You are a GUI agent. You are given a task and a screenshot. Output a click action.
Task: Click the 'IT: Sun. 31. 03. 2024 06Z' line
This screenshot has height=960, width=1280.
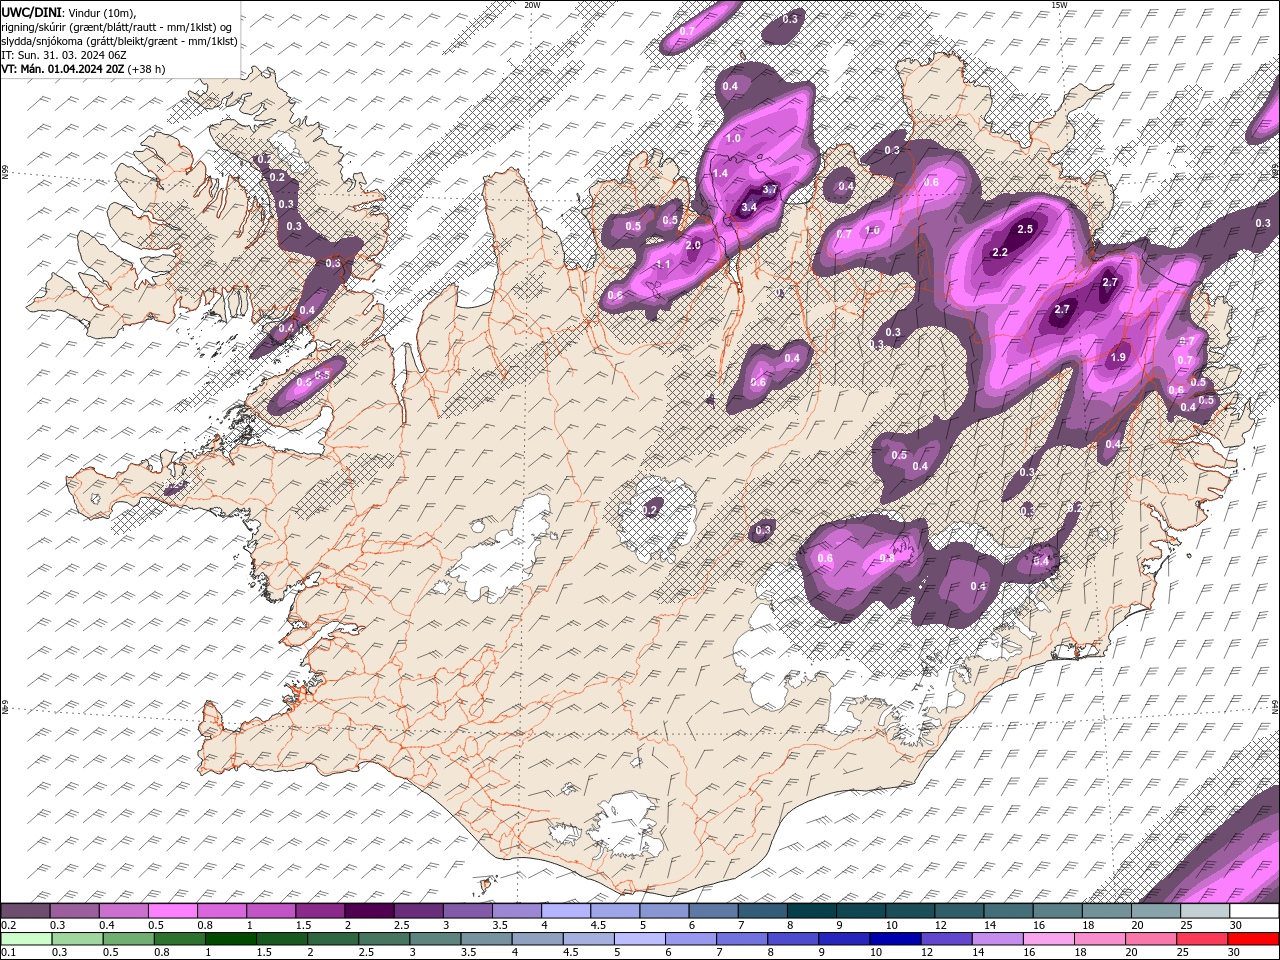pos(63,55)
